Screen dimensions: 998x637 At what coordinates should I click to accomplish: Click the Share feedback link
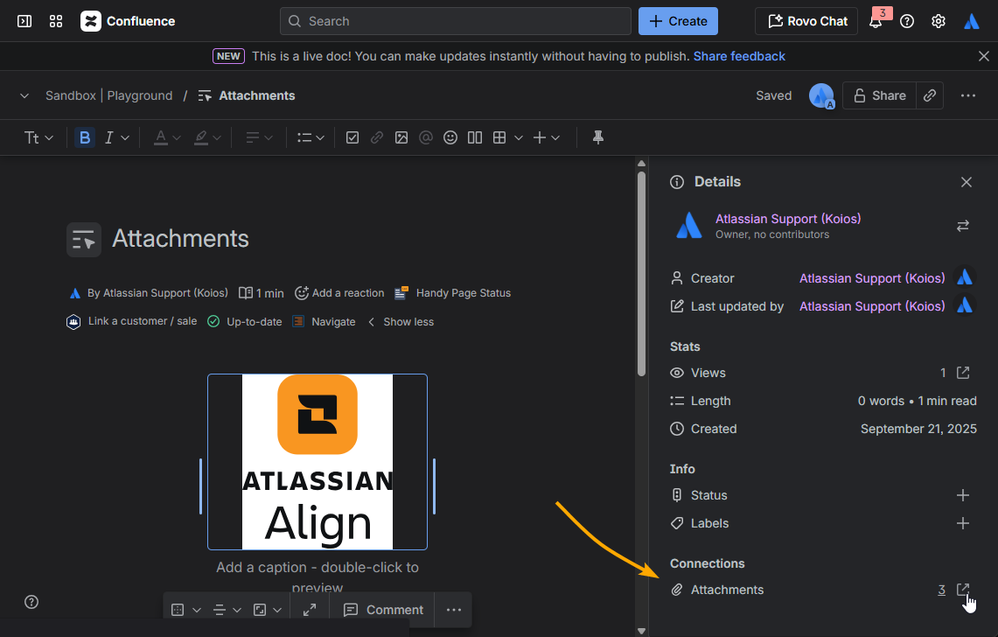pyautogui.click(x=739, y=56)
